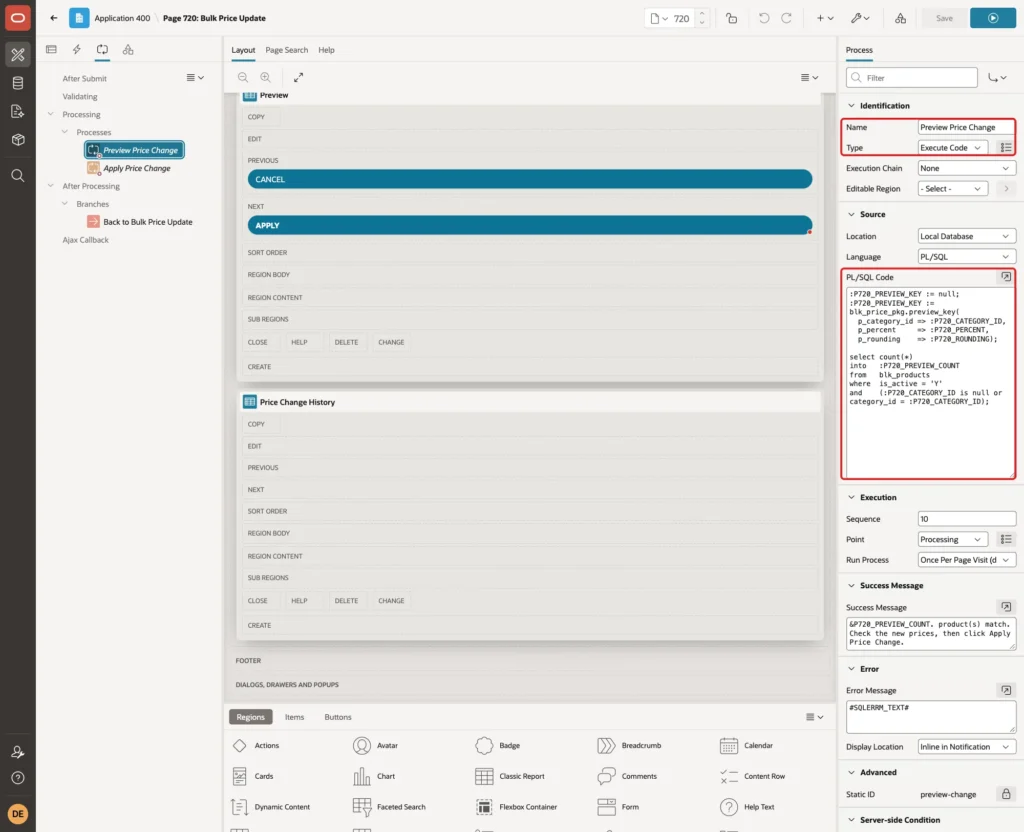Screen dimensions: 1024x832
Task: Open Administration user icon in sidebar
Action: coord(18,752)
